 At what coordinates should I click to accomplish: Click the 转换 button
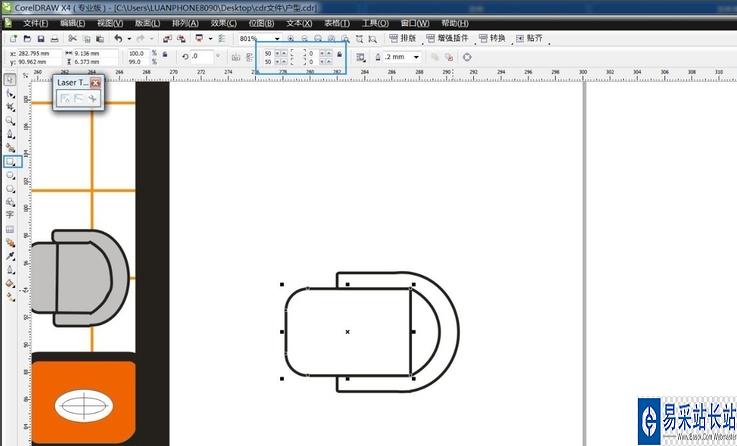[x=494, y=38]
